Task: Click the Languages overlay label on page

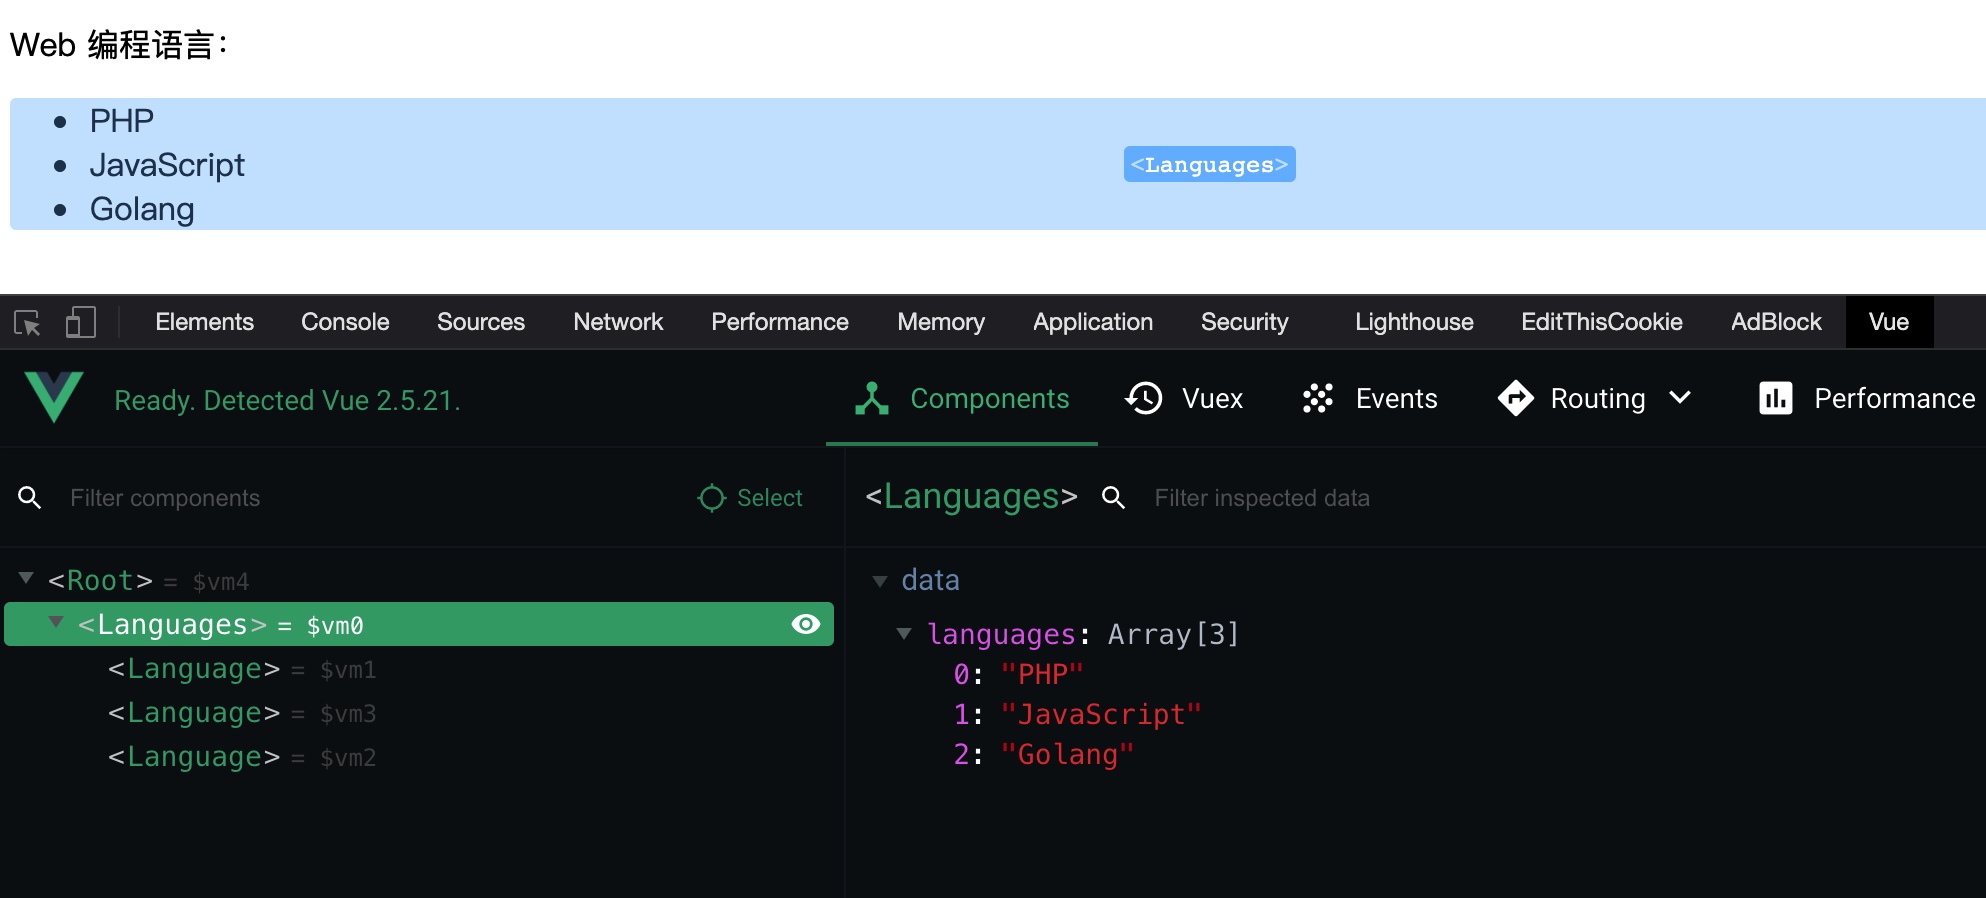Action: tap(1209, 164)
